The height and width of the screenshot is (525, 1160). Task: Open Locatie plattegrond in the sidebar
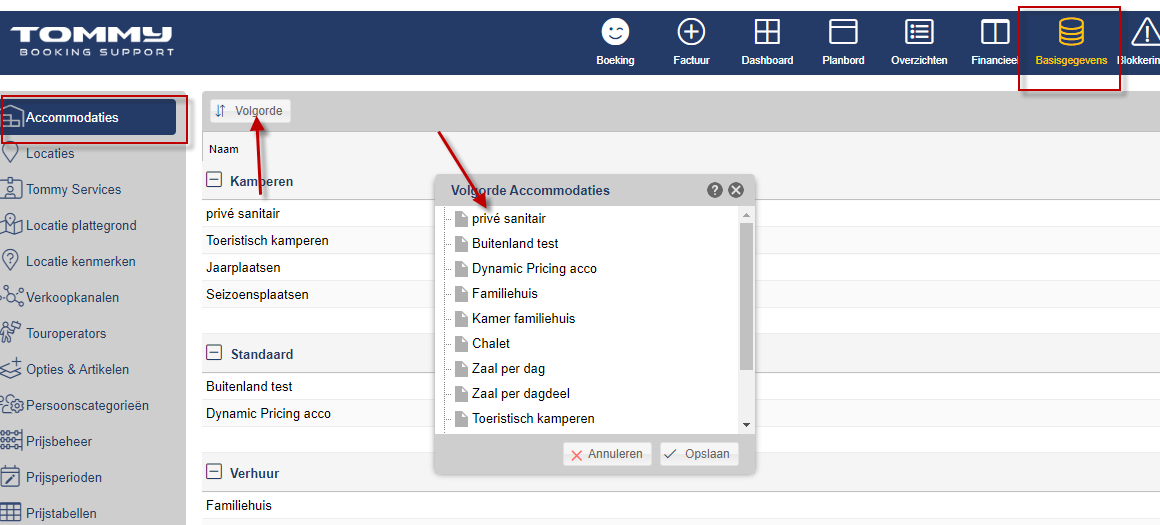point(81,226)
